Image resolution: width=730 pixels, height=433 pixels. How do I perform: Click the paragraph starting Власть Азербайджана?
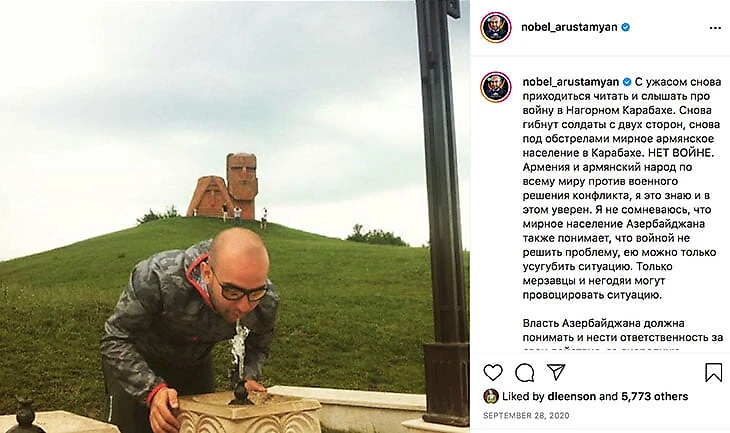click(622, 334)
